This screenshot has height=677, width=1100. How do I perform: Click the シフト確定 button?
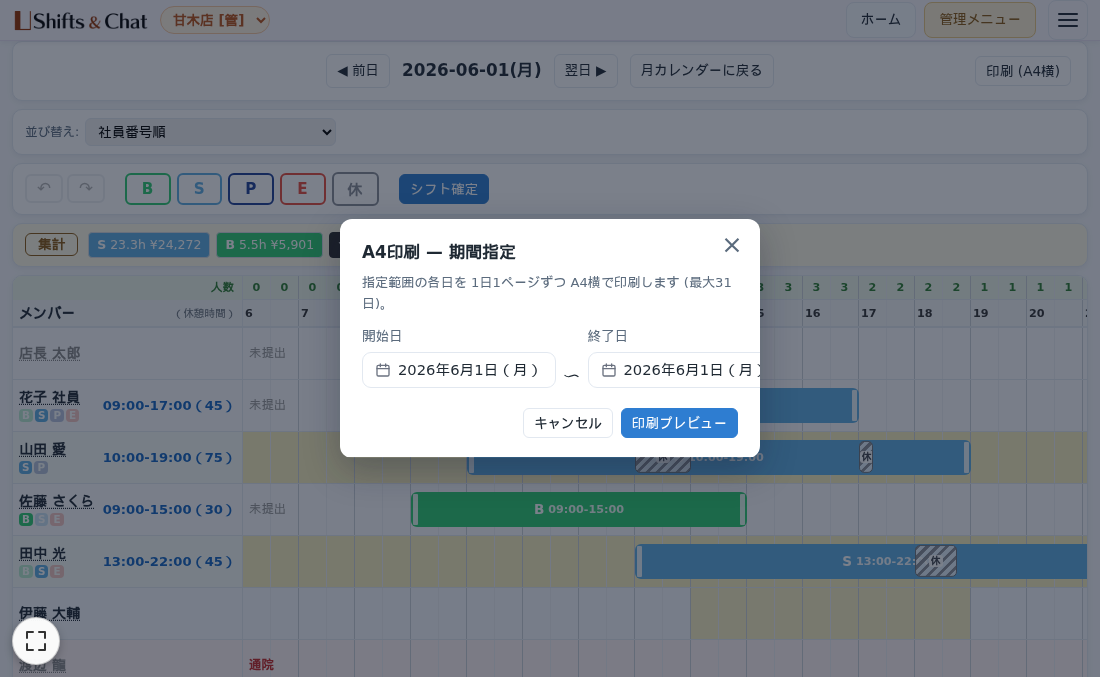(444, 189)
